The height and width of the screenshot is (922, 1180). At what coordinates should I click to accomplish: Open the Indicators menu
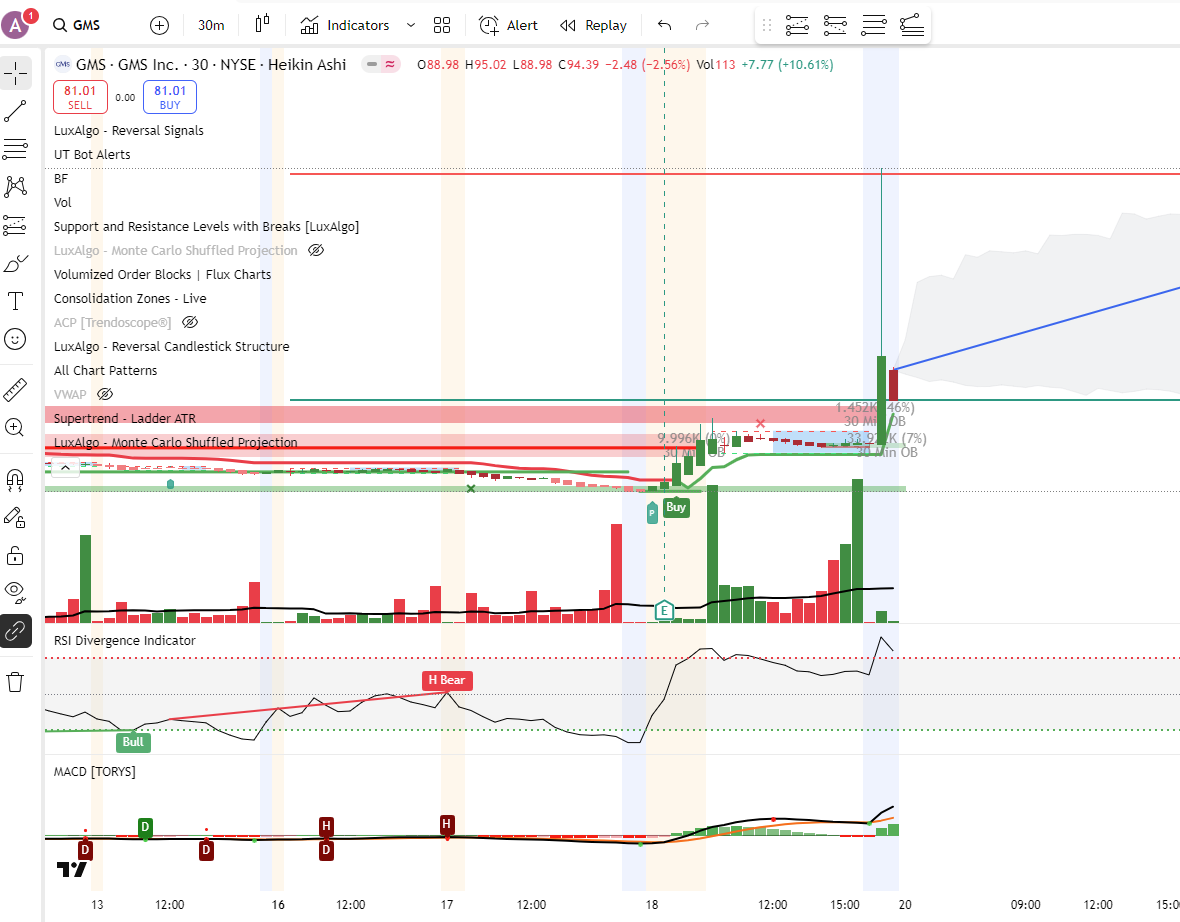[x=345, y=25]
